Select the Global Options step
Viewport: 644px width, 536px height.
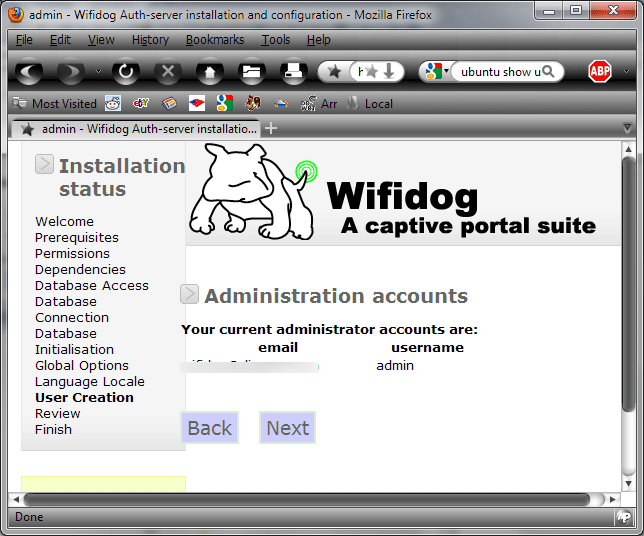click(82, 366)
